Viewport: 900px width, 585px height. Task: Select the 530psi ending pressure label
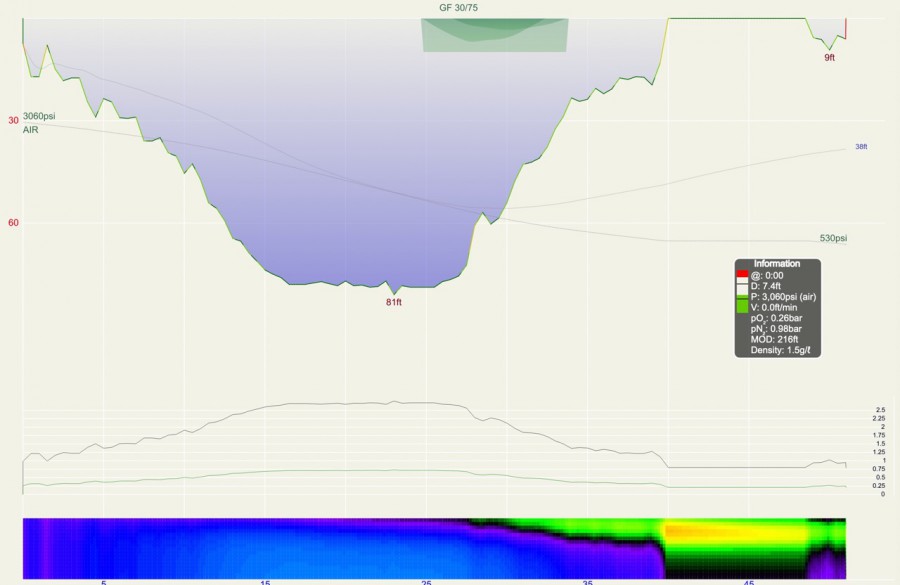[833, 238]
